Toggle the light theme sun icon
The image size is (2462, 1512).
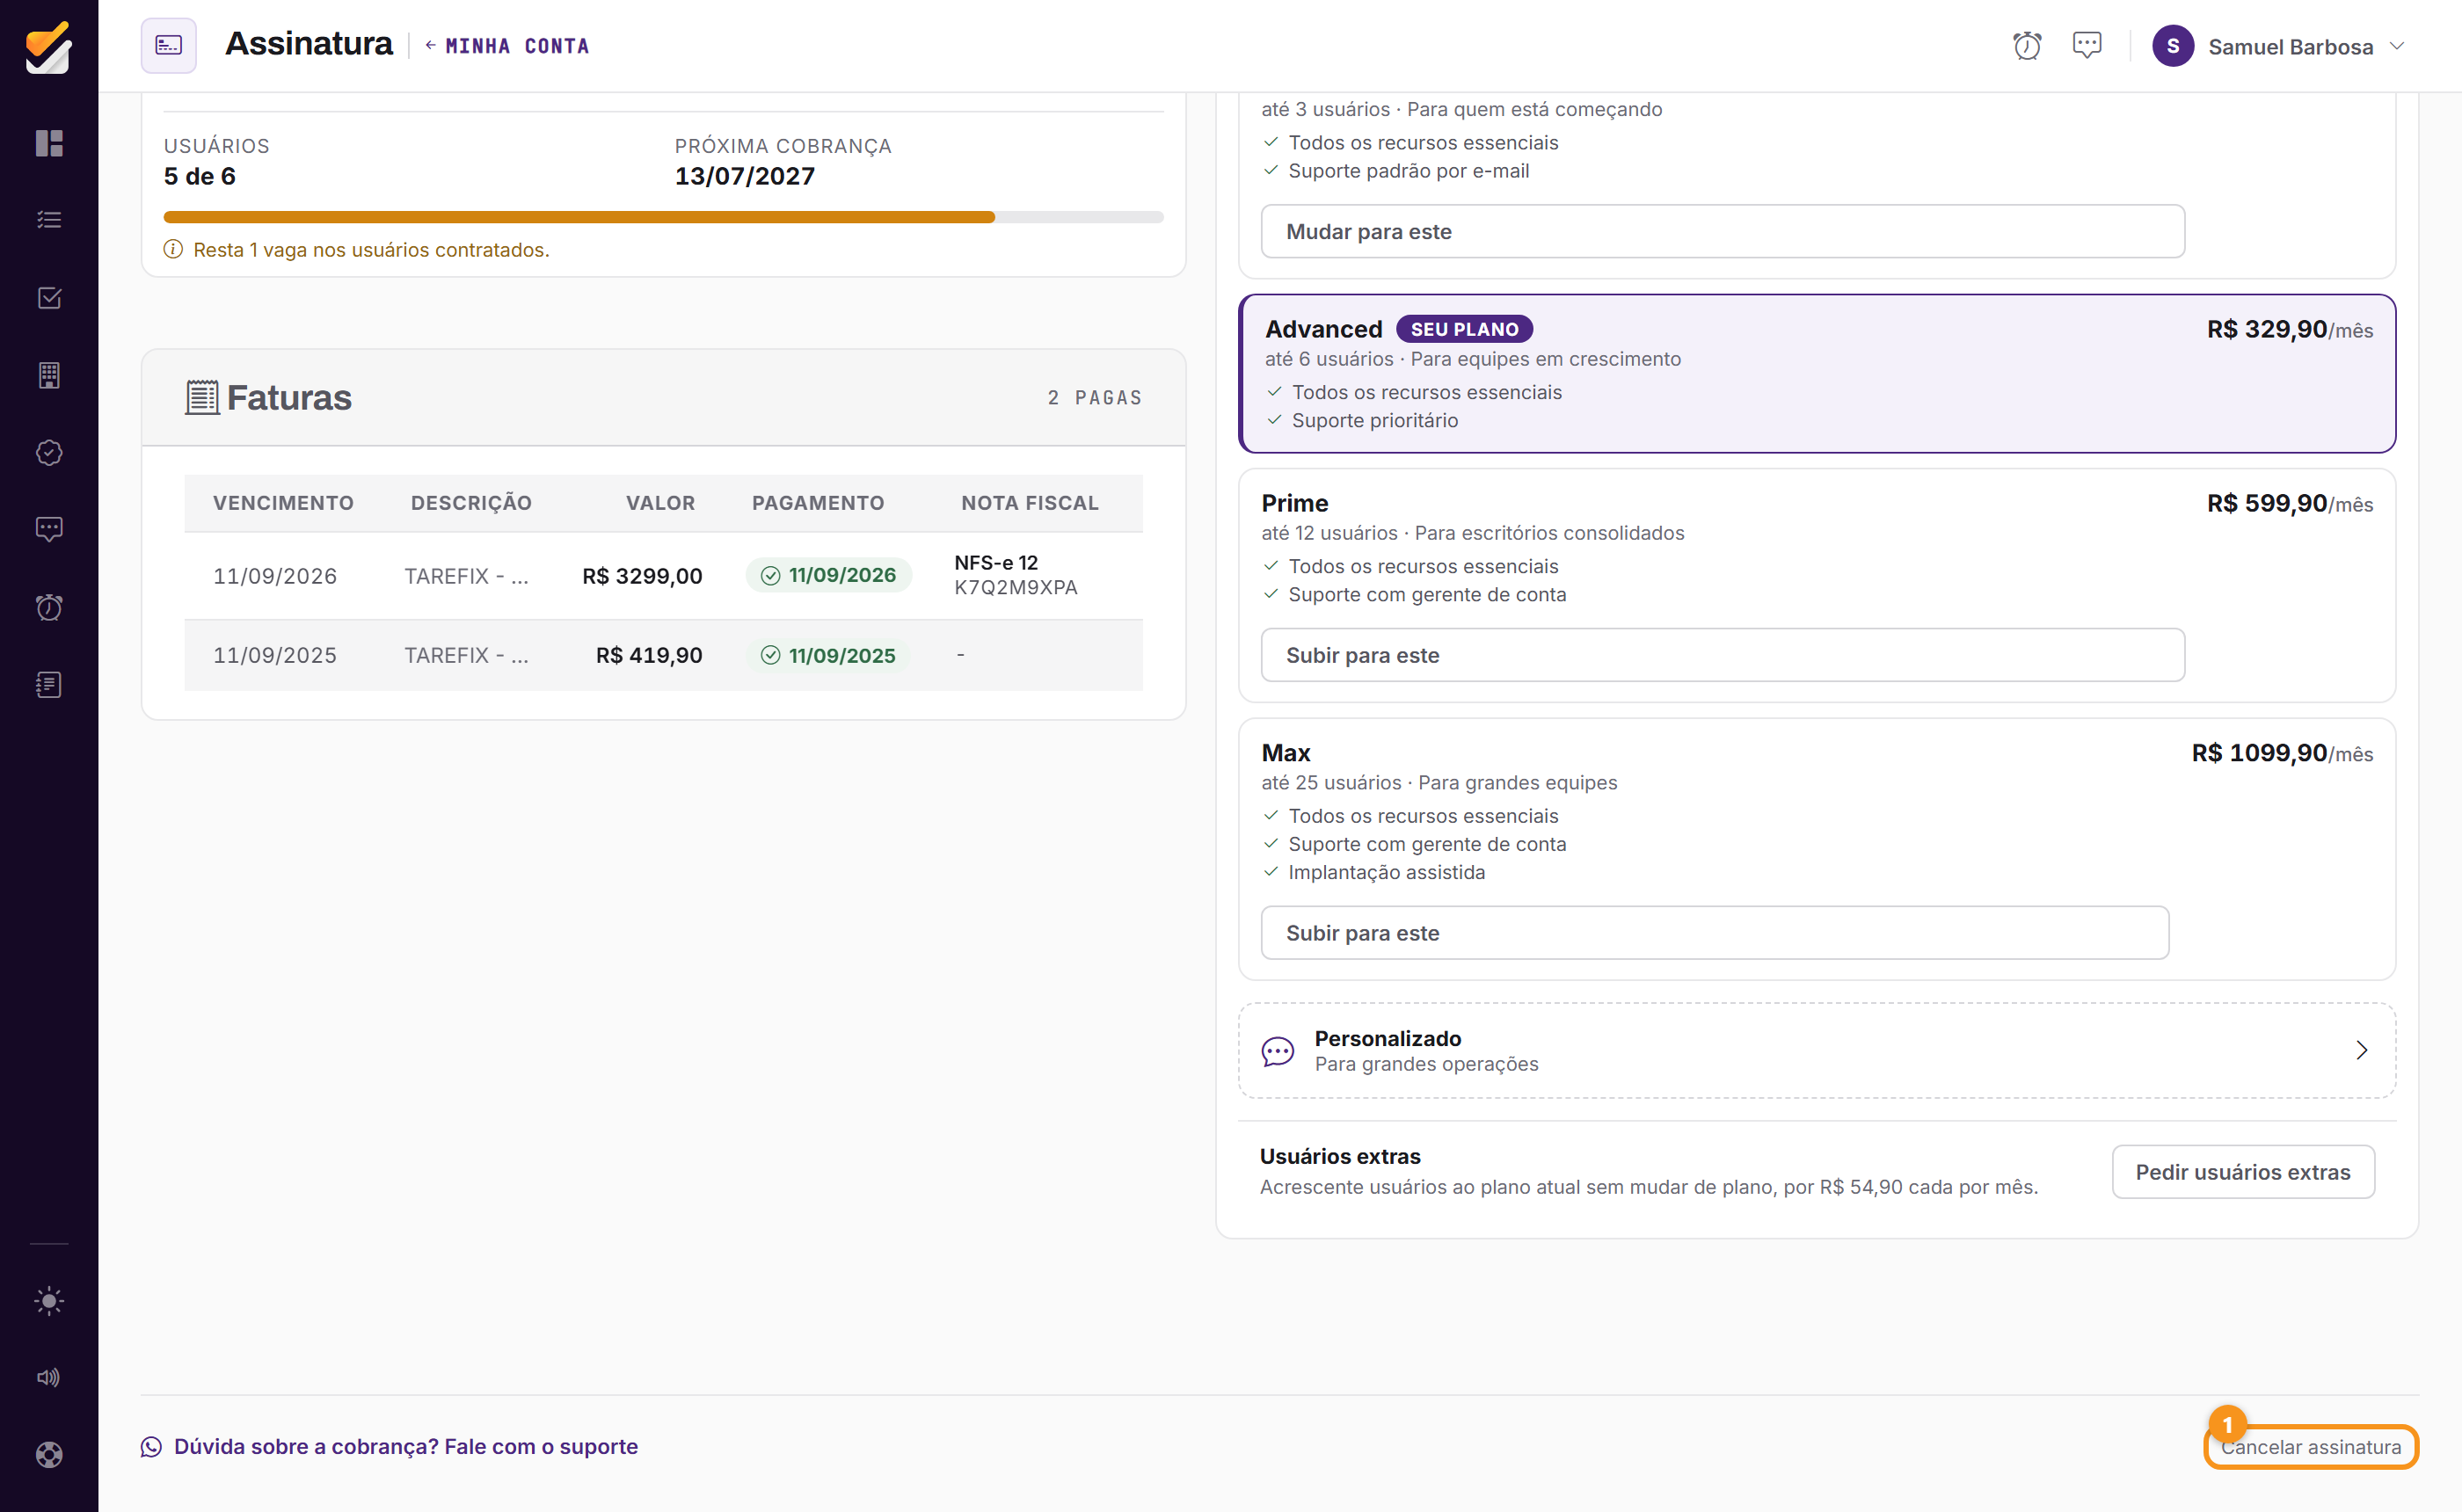[49, 1301]
